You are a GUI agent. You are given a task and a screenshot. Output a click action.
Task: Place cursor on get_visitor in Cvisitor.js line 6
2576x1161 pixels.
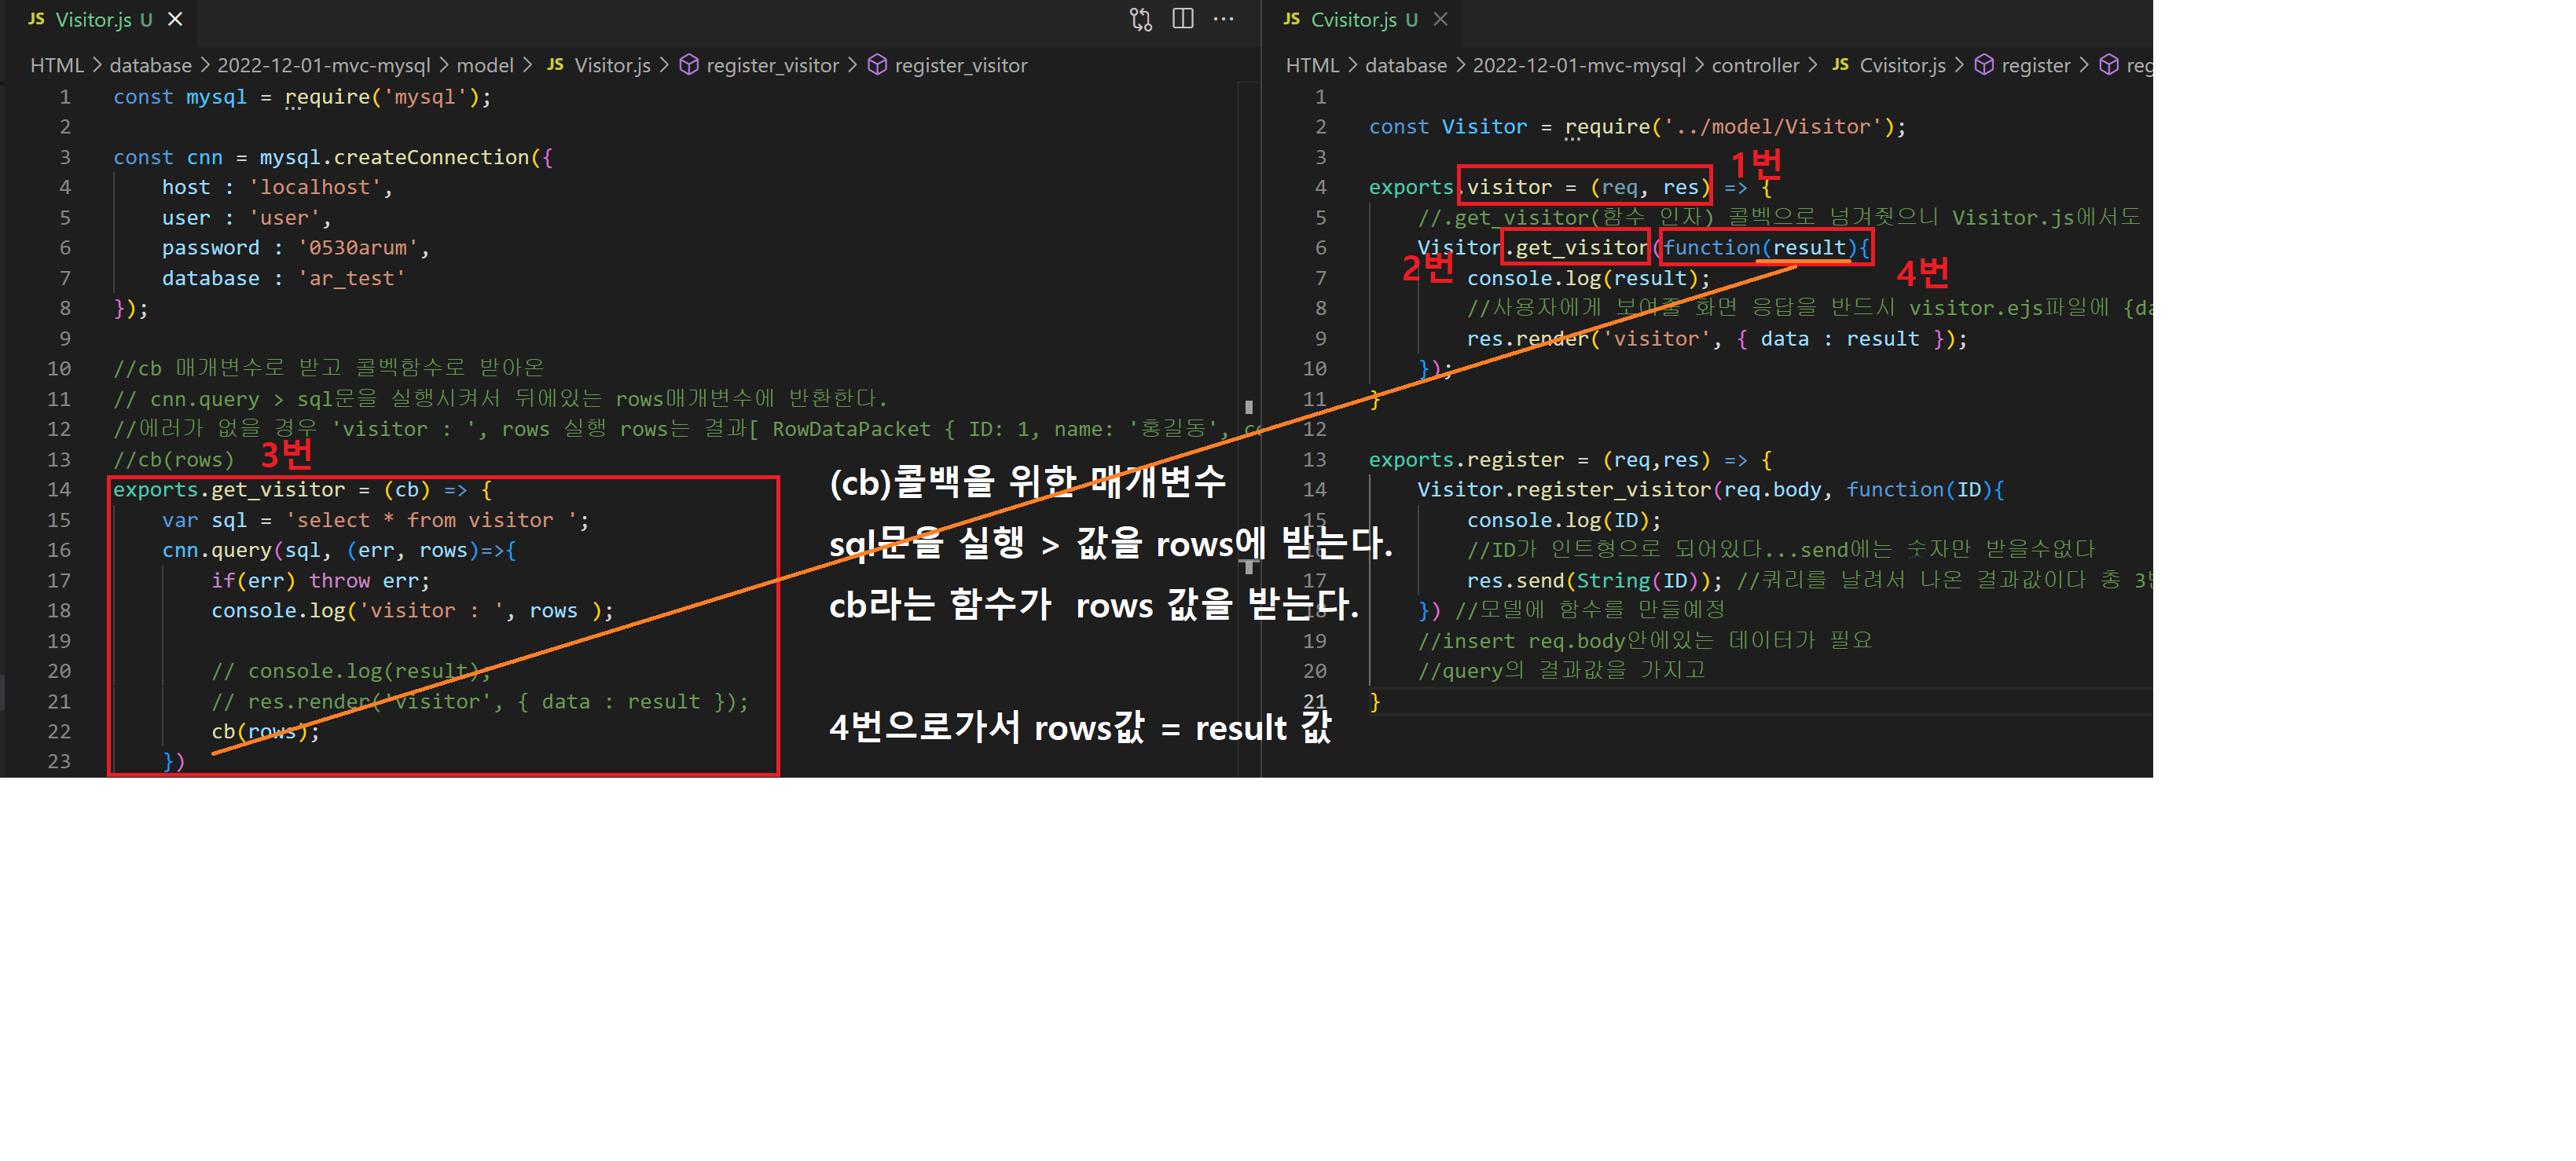tap(1580, 248)
